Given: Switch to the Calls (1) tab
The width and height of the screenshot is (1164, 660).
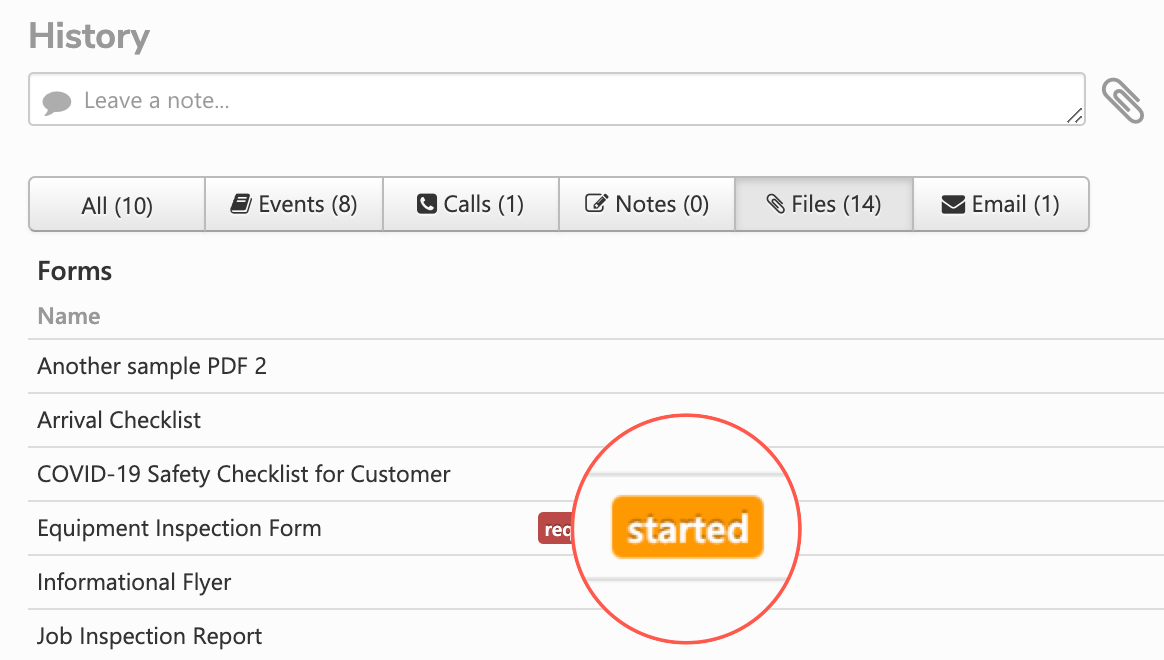Looking at the screenshot, I should click(471, 204).
